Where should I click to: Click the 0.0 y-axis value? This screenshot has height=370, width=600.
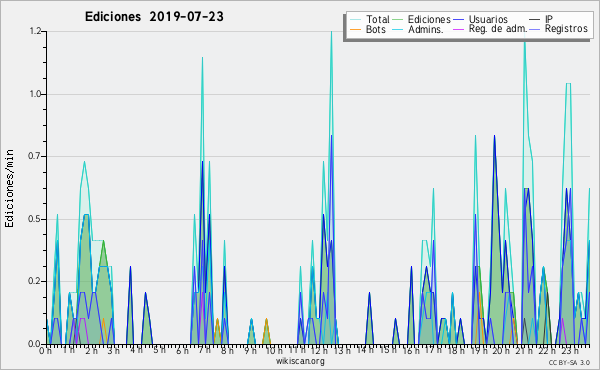[34, 344]
